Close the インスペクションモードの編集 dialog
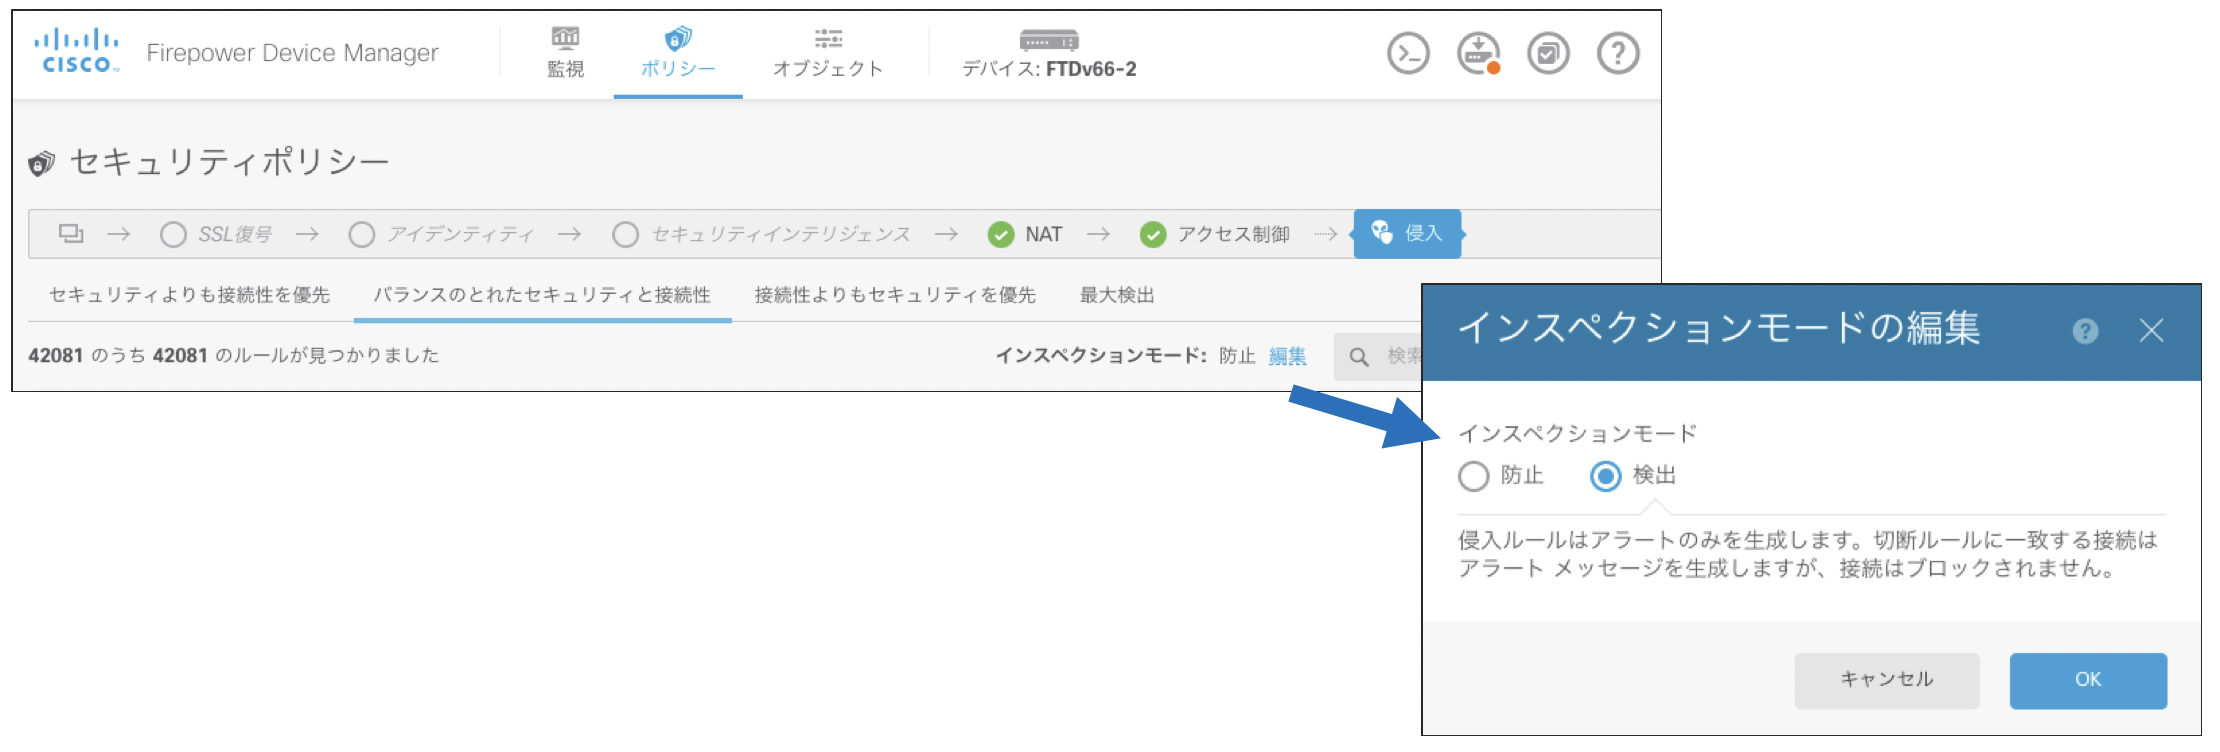The width and height of the screenshot is (2220, 752). click(2151, 331)
